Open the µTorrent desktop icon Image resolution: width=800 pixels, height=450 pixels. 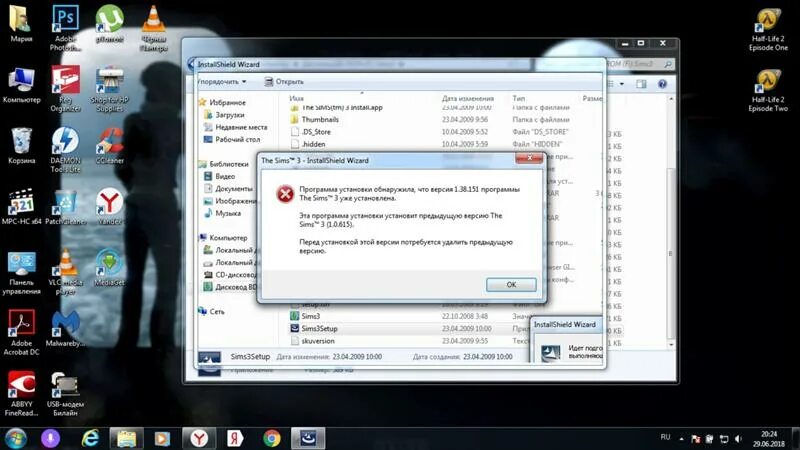pos(109,24)
